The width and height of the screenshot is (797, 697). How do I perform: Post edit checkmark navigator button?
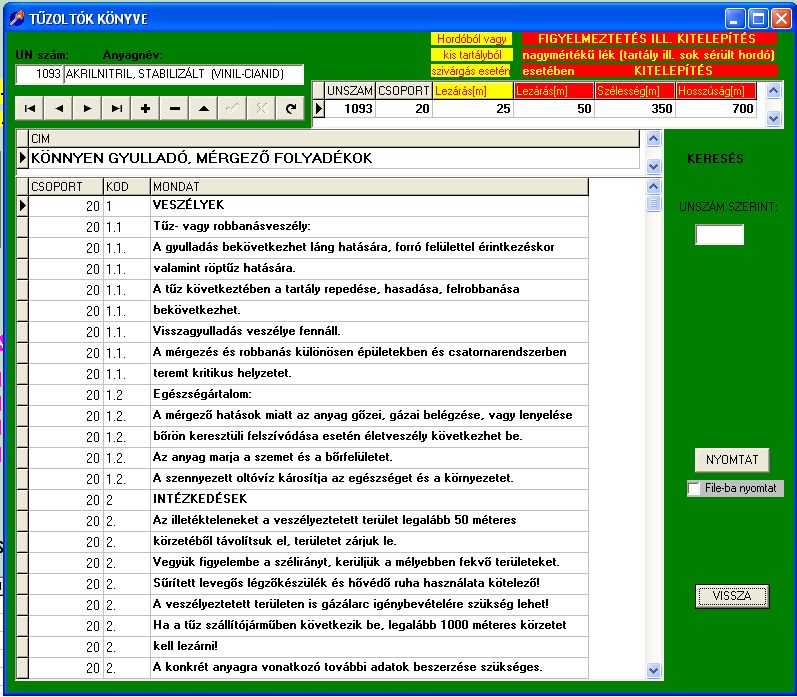click(x=233, y=108)
